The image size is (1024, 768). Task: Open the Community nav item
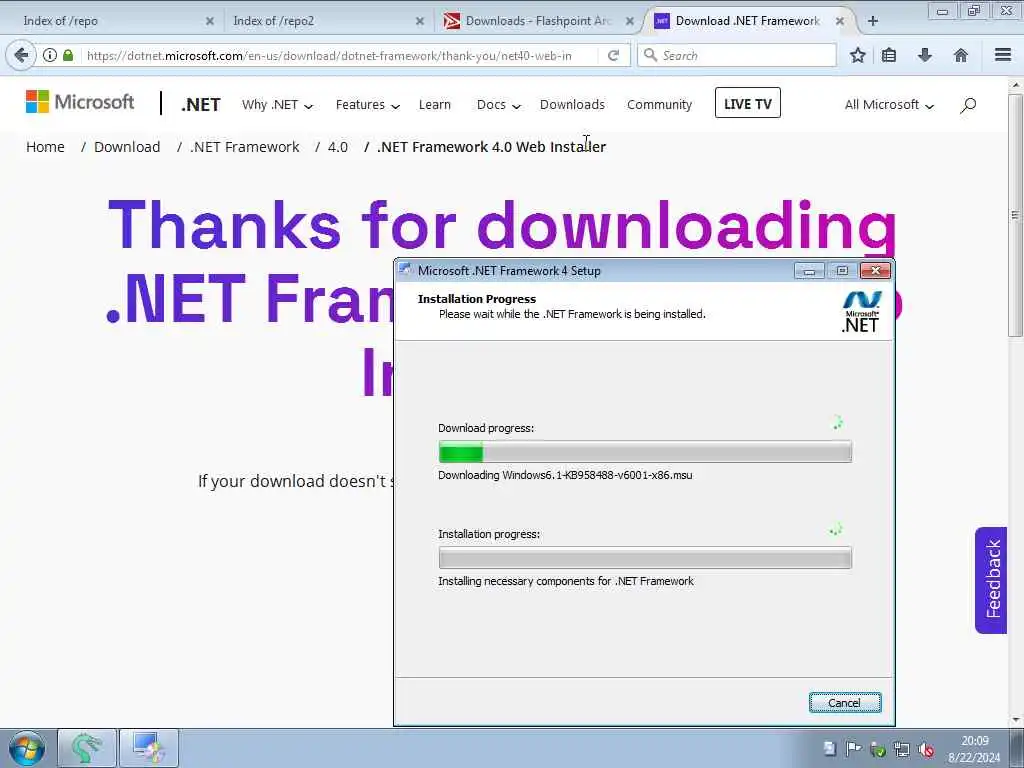pyautogui.click(x=659, y=104)
